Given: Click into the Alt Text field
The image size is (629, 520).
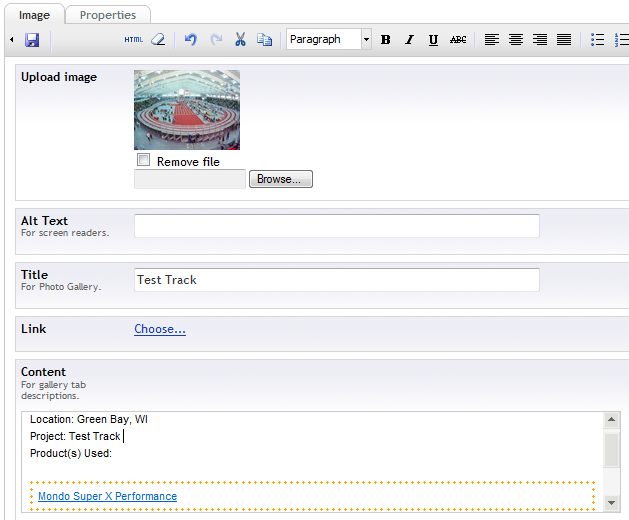Looking at the screenshot, I should coord(337,226).
